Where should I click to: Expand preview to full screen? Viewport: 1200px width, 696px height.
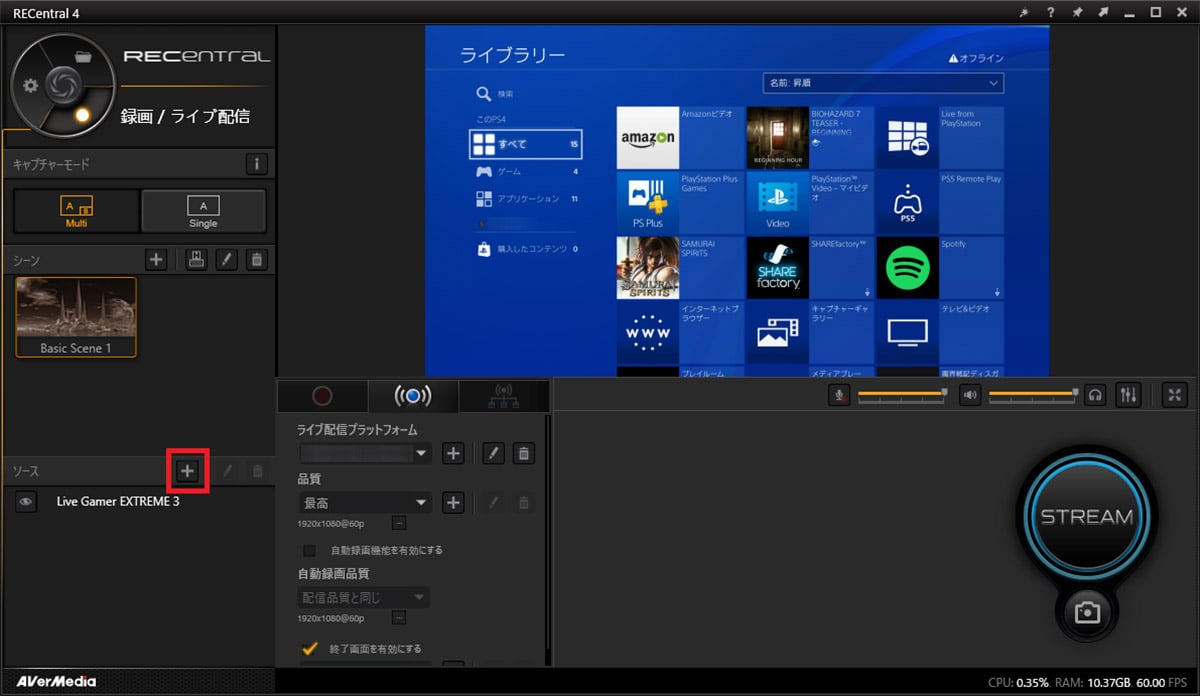coord(1175,395)
